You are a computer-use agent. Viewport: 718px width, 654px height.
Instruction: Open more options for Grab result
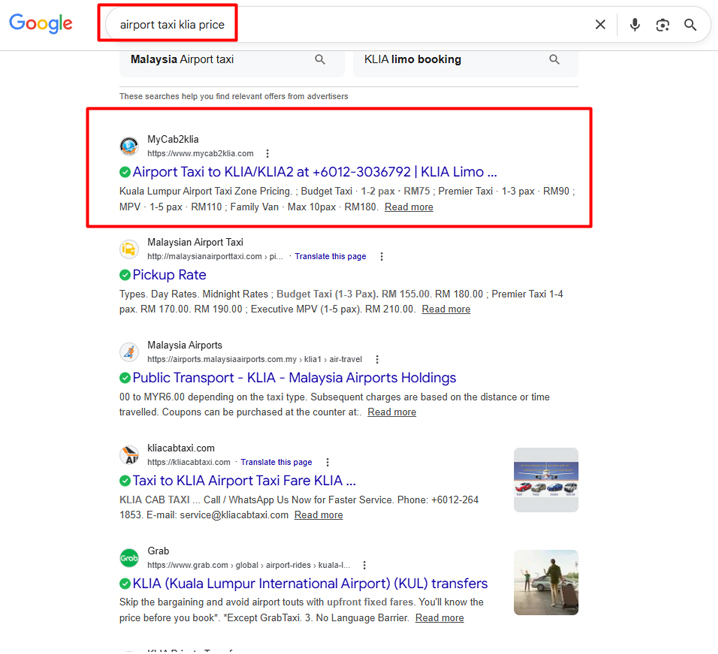364,565
